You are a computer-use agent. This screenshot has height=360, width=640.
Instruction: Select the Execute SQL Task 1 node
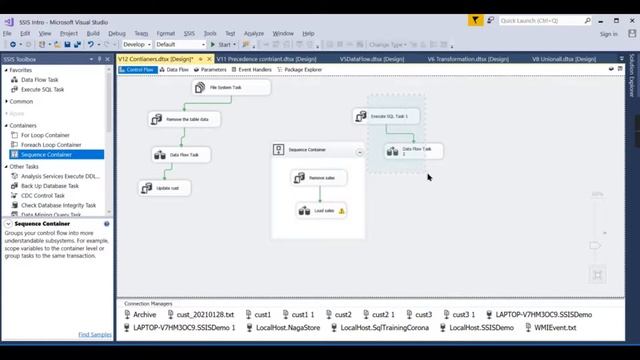tap(386, 116)
